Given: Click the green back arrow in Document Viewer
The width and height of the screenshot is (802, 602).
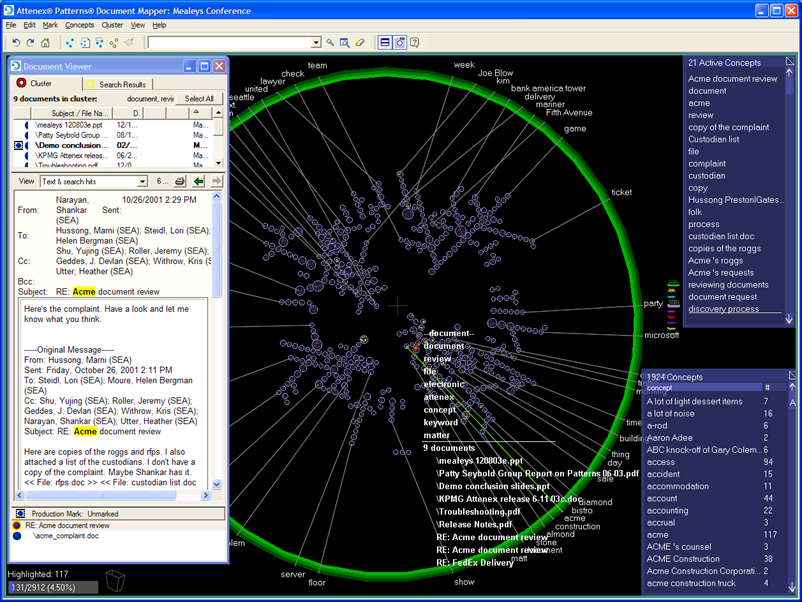Looking at the screenshot, I should (199, 182).
